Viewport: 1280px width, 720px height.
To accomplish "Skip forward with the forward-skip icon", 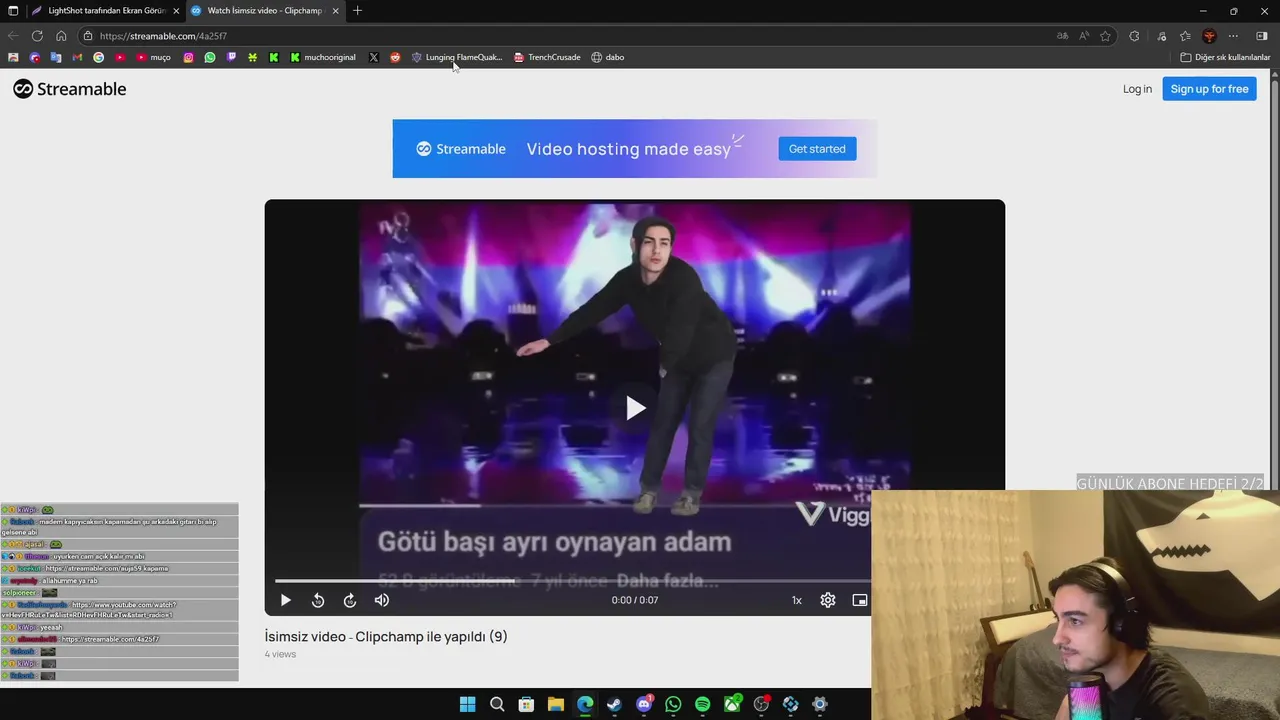I will pyautogui.click(x=350, y=600).
